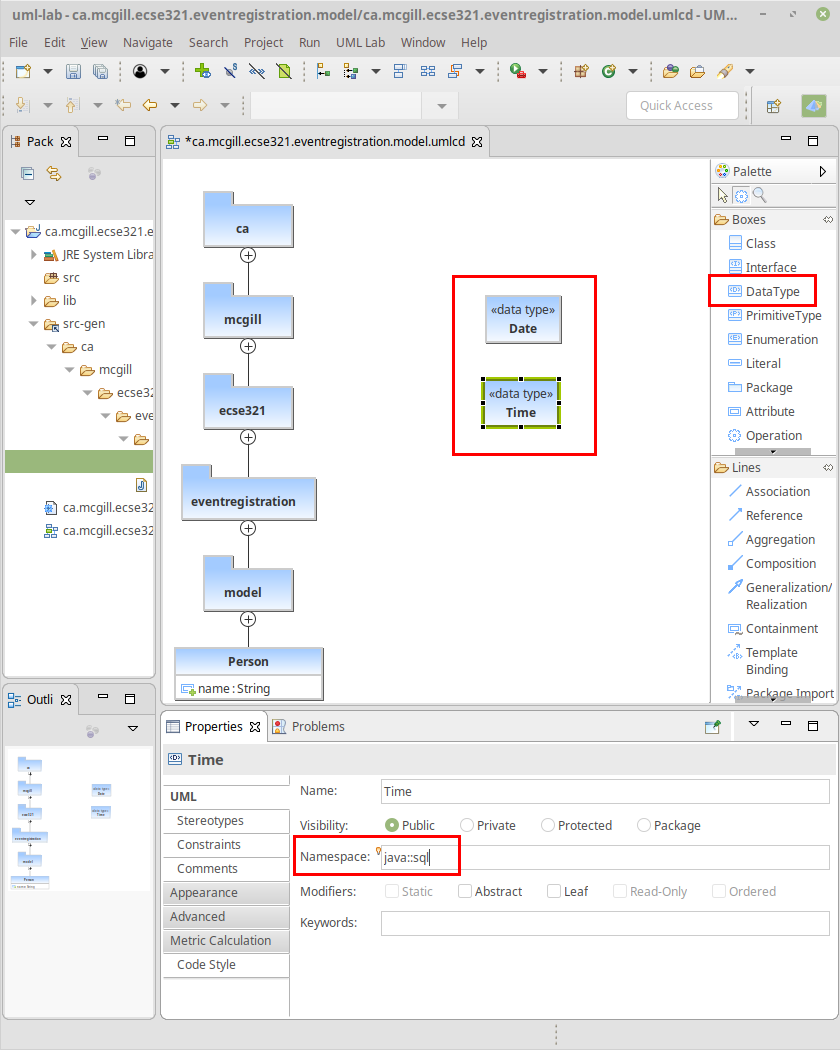This screenshot has height=1050, width=840.
Task: Click the palette selection arrow tool
Action: (722, 195)
